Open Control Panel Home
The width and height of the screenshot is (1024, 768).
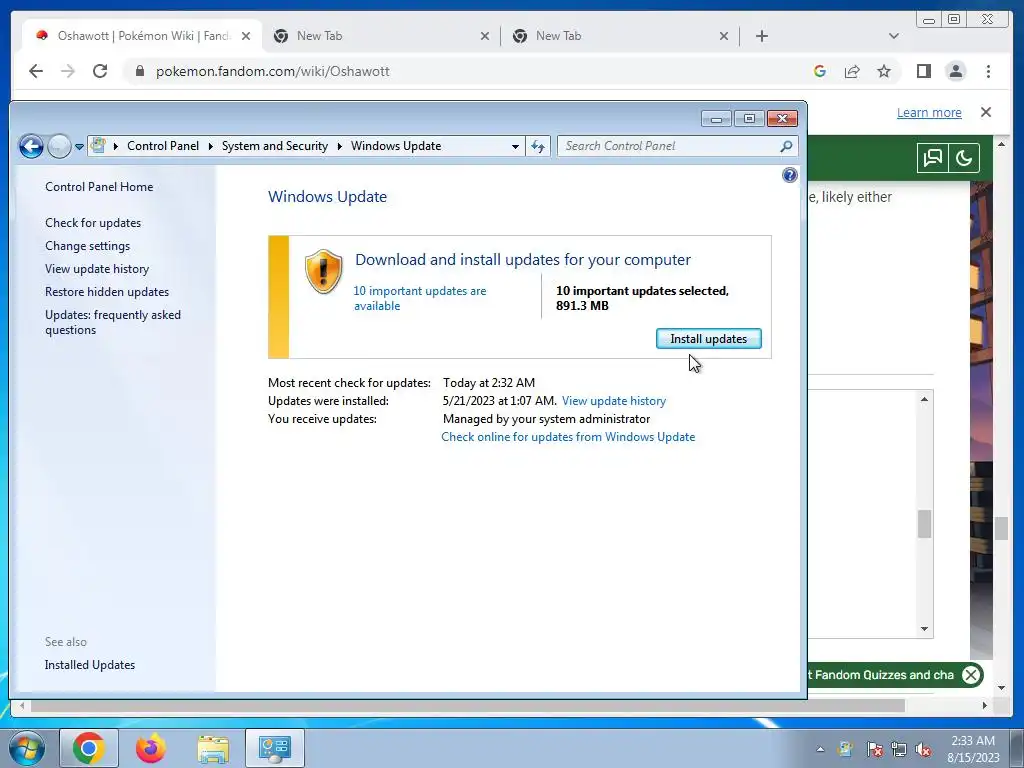tap(99, 187)
